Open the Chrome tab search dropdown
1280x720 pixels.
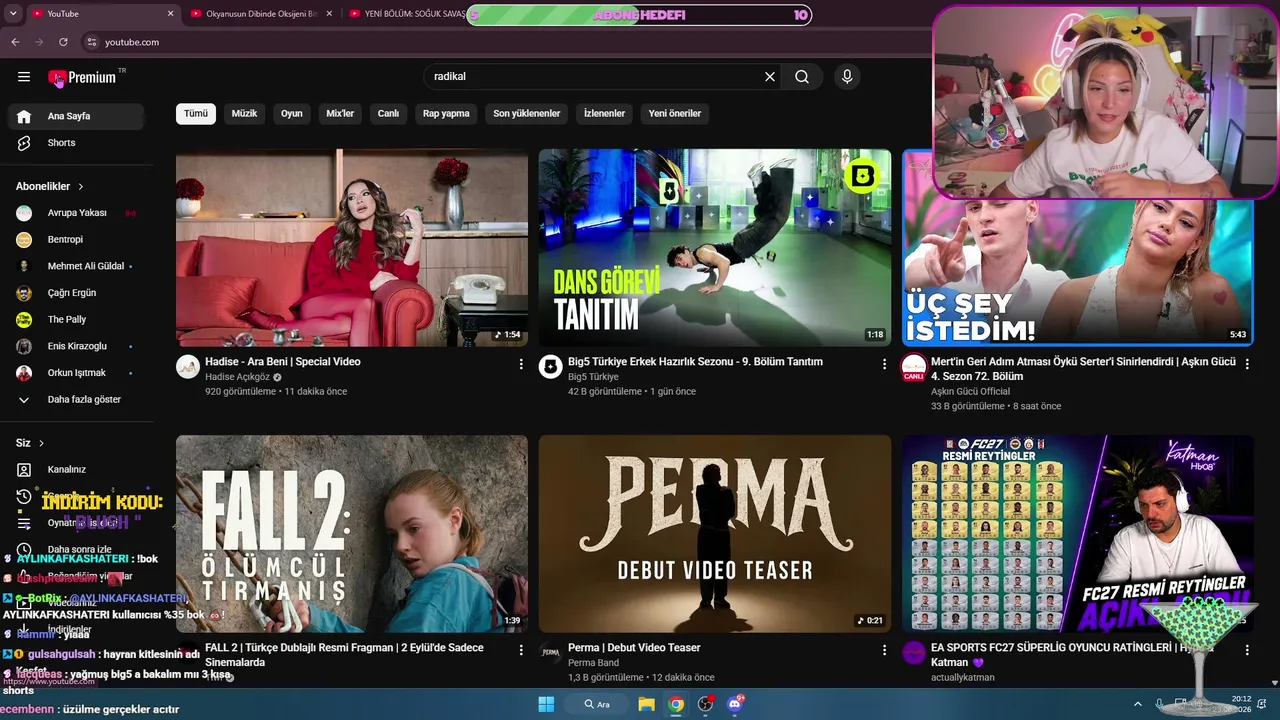(x=13, y=14)
